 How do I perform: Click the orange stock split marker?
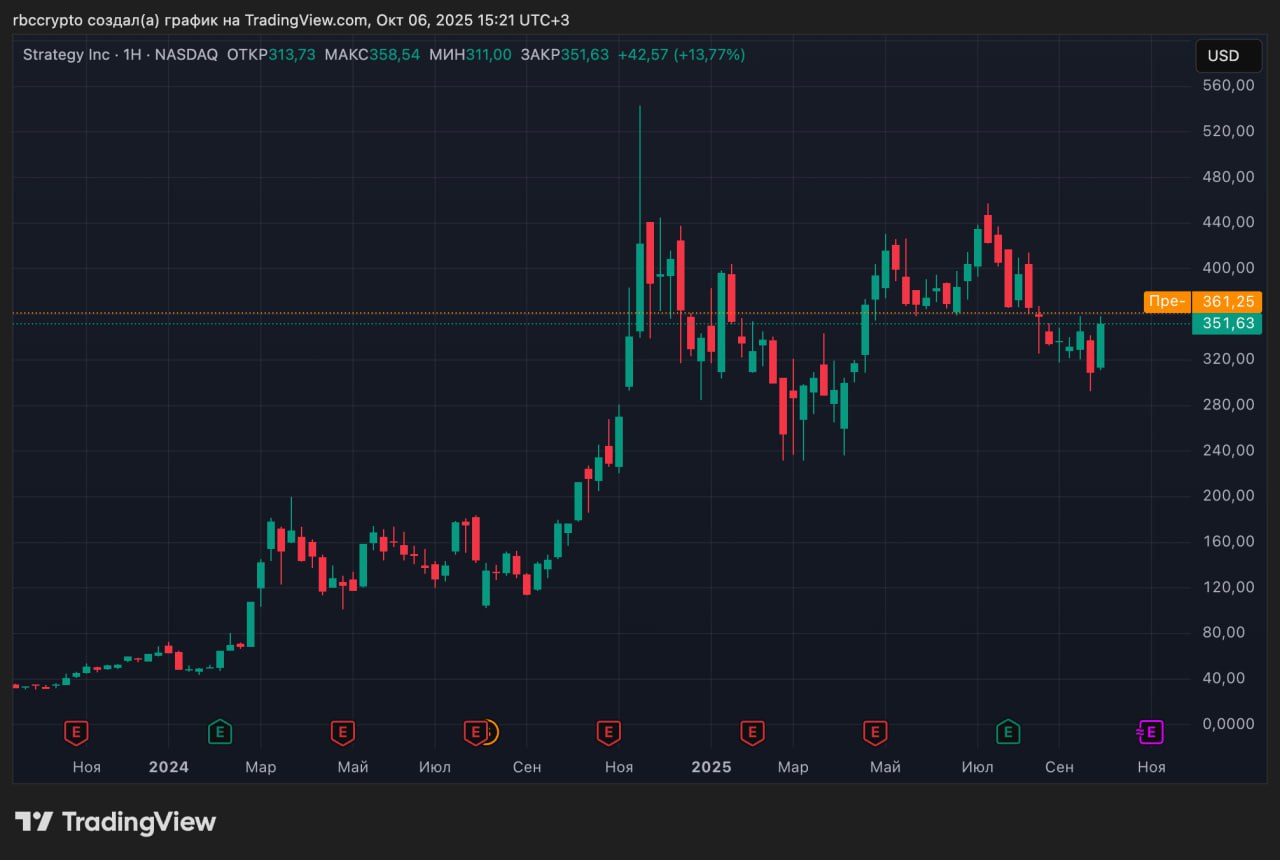pos(488,733)
